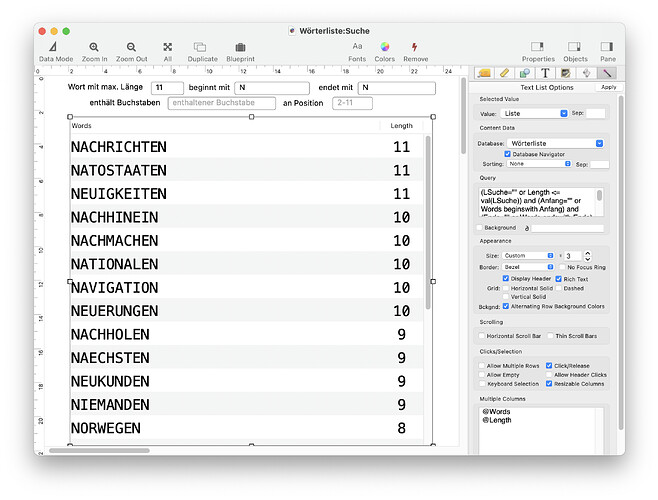This screenshot has height=500, width=658.
Task: Click the Remove lightning icon
Action: [x=415, y=47]
